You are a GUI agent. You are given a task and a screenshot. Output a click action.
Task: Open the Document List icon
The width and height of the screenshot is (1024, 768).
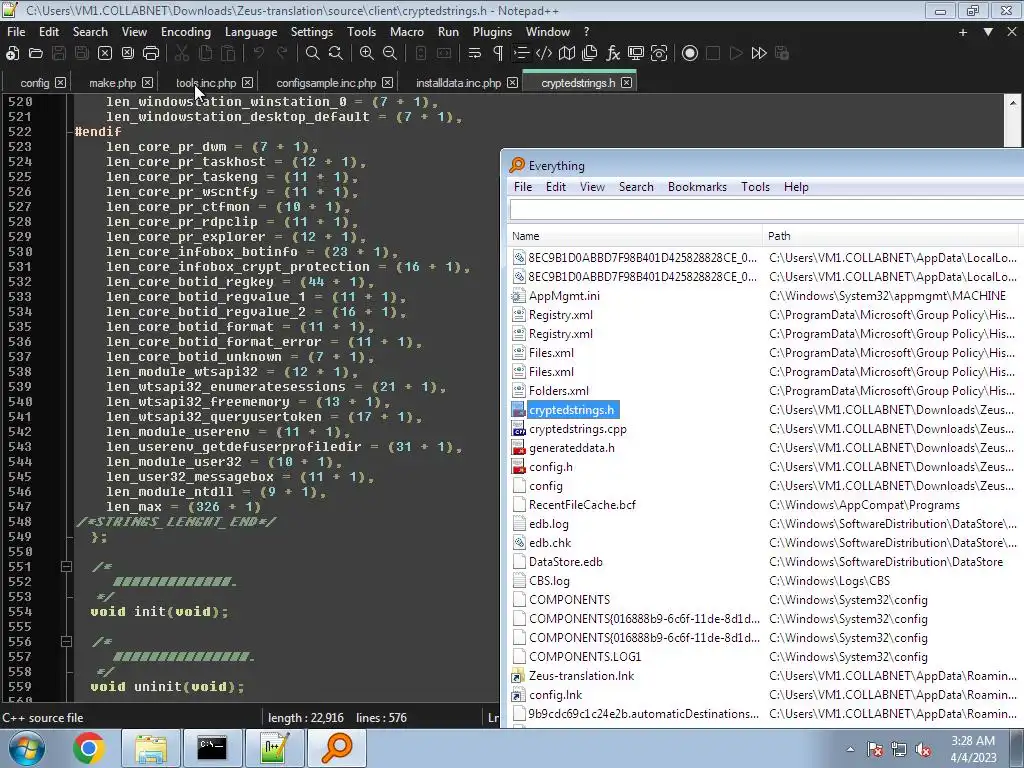(590, 54)
